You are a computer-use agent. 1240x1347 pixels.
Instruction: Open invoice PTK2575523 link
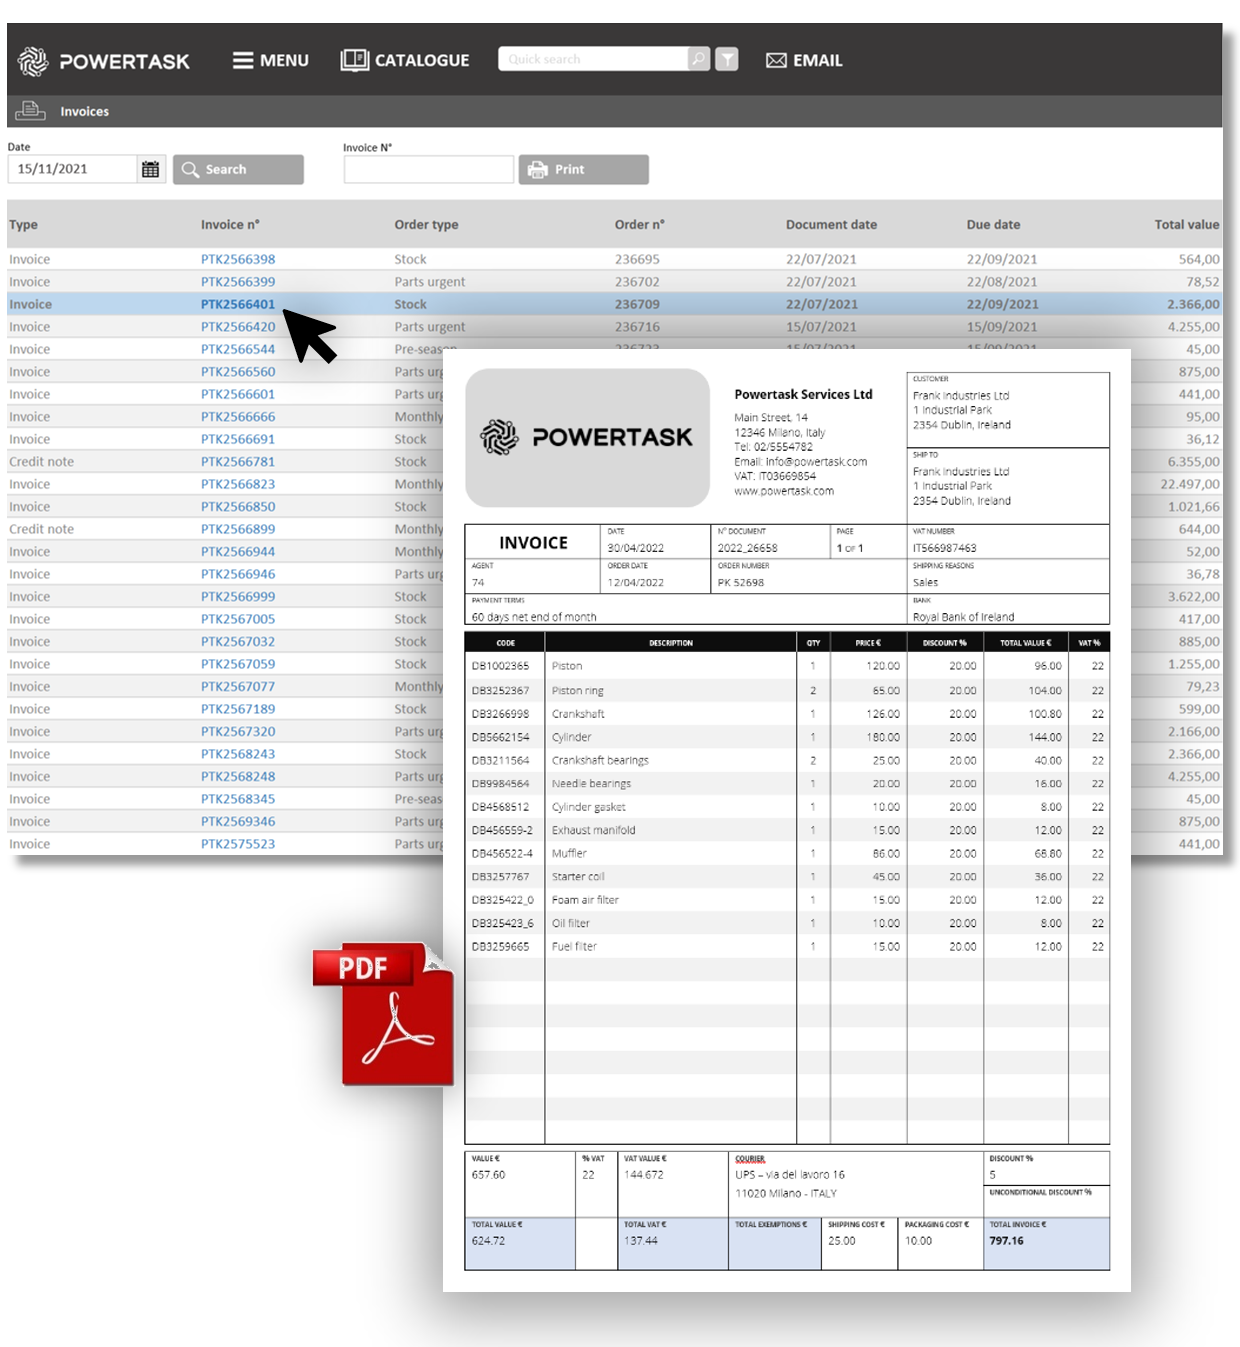click(x=238, y=844)
